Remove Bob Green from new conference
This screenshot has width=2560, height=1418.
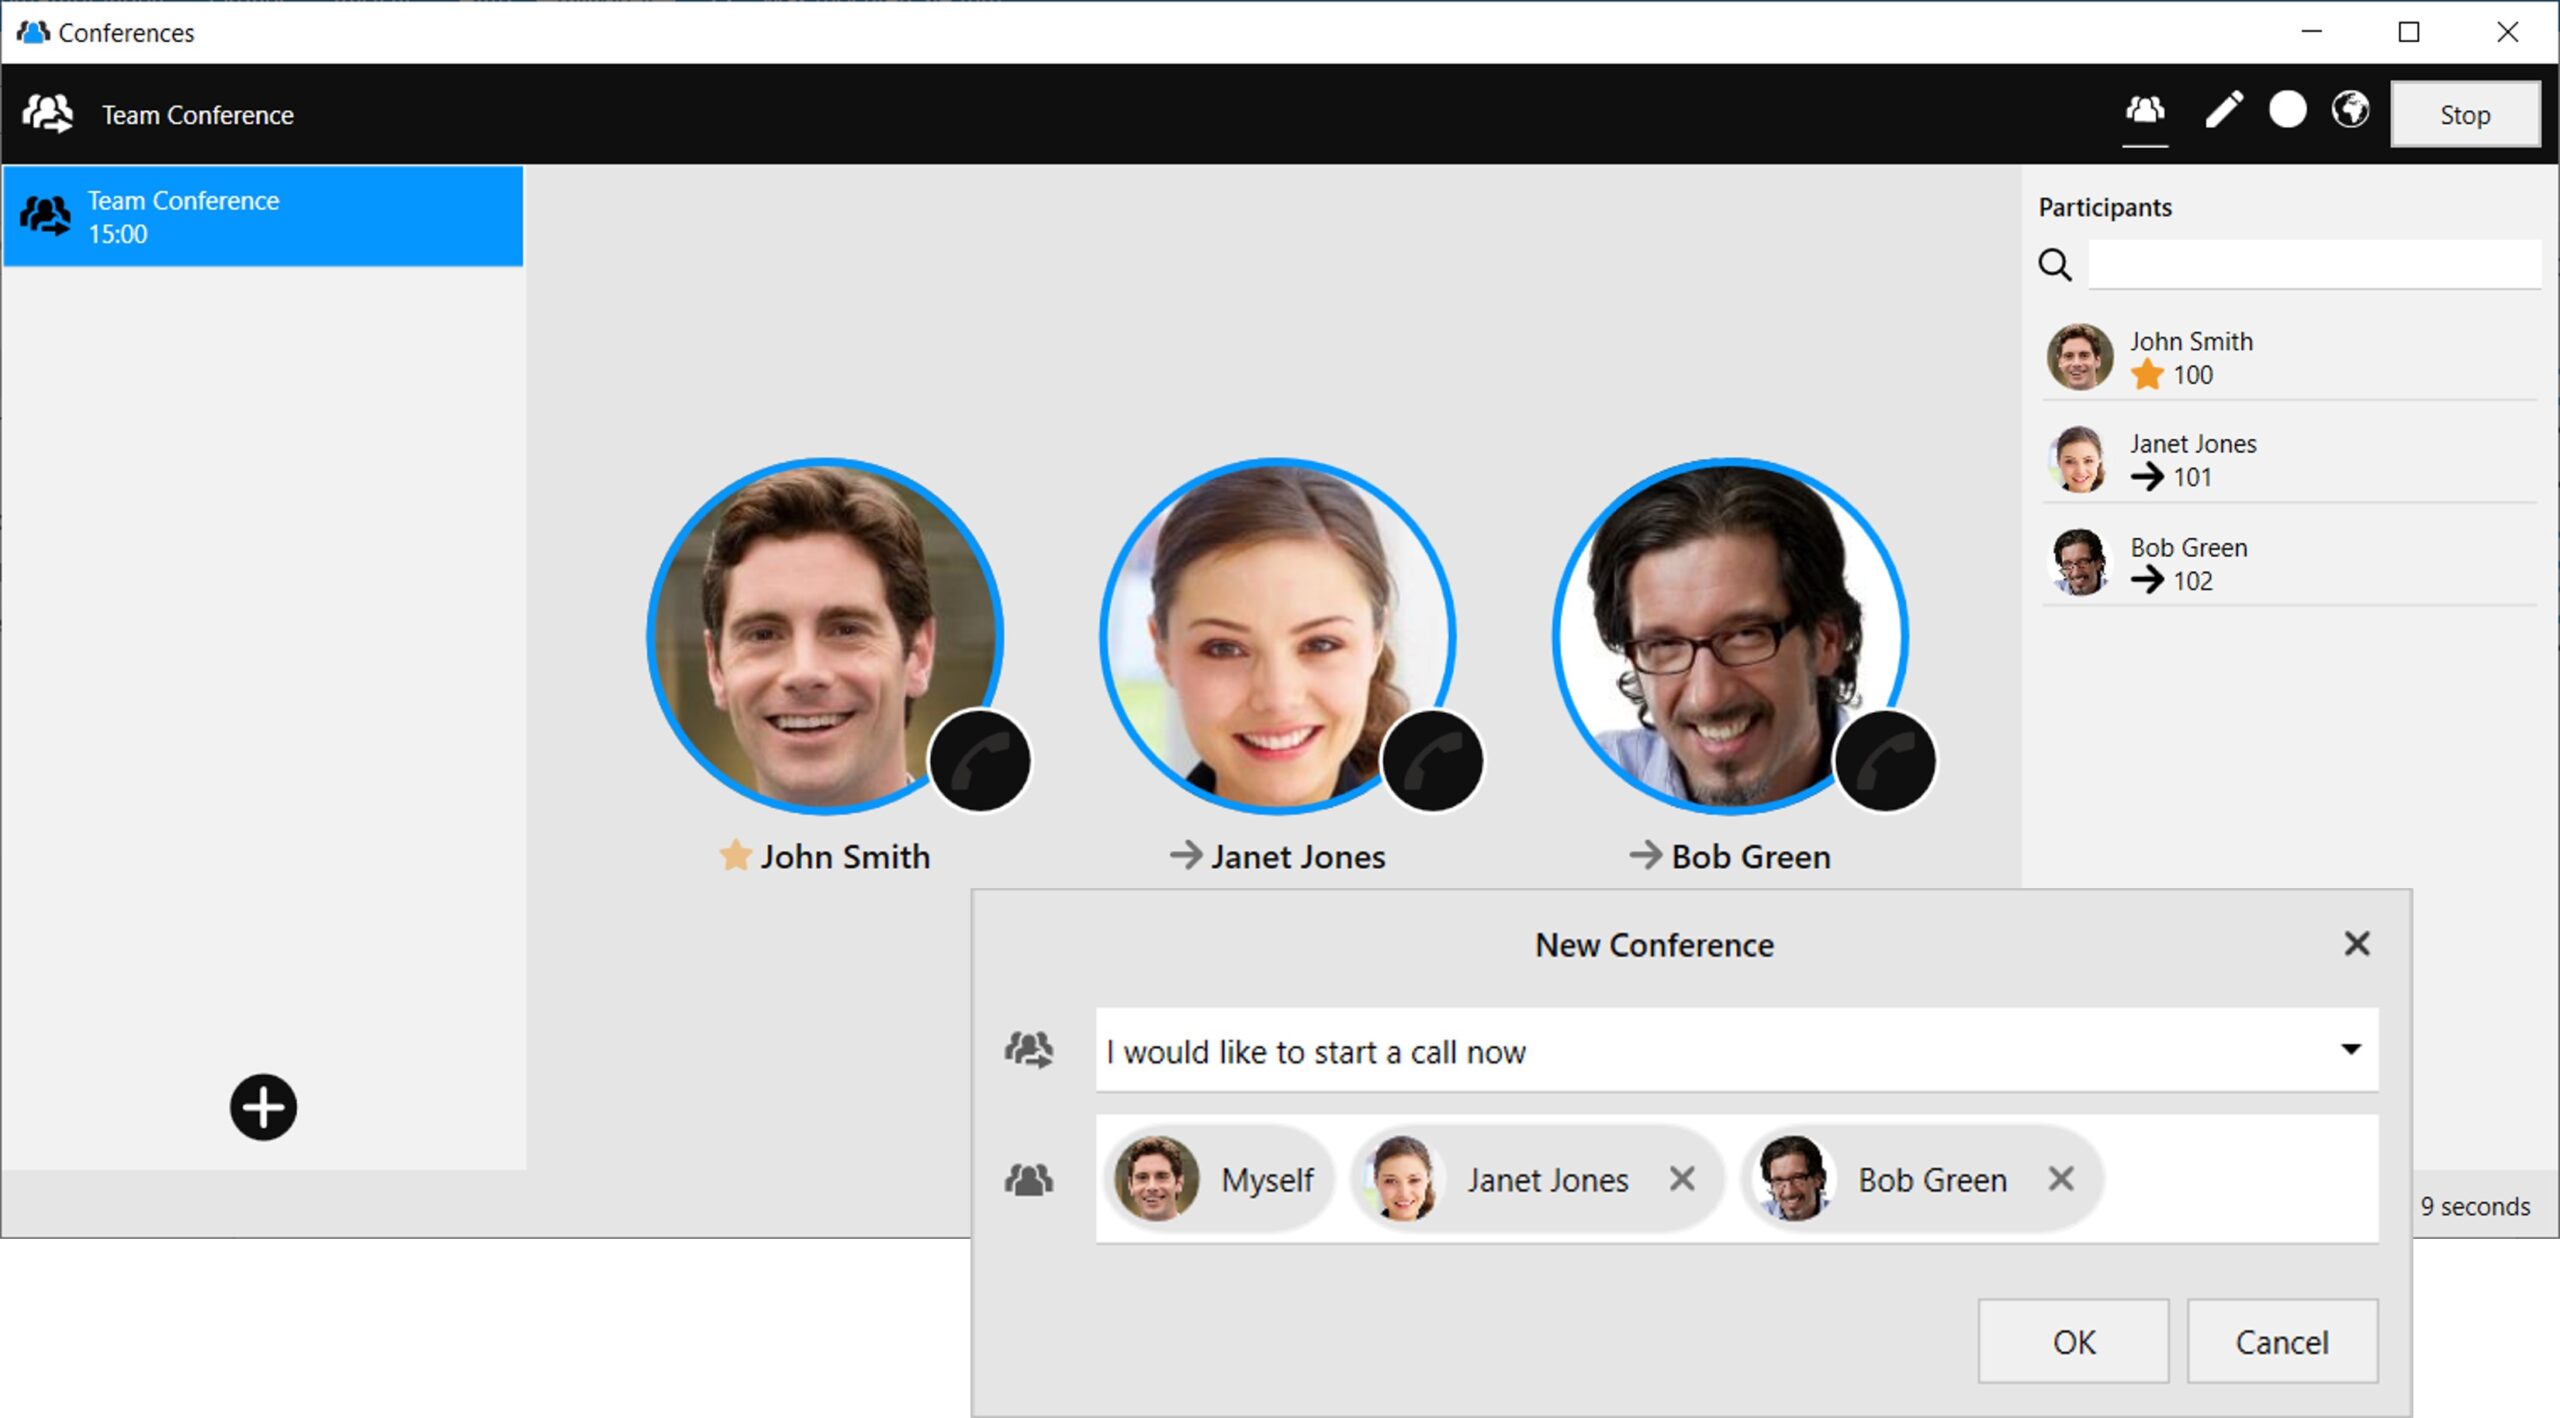coord(2061,1179)
